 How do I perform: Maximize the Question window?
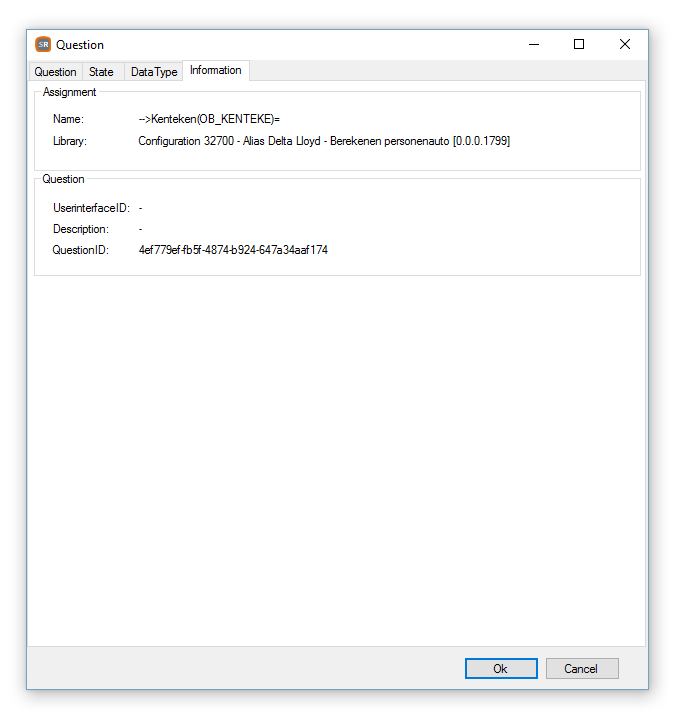[x=579, y=44]
